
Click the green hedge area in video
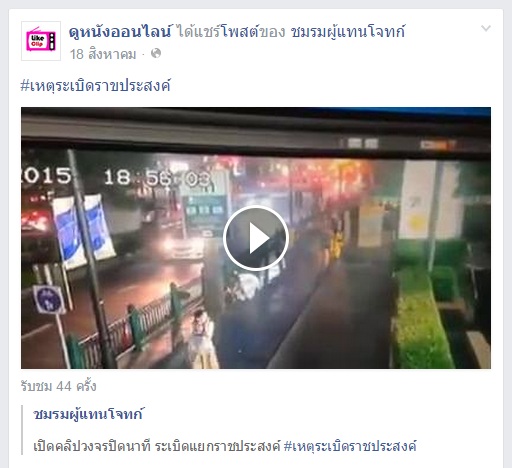423,320
